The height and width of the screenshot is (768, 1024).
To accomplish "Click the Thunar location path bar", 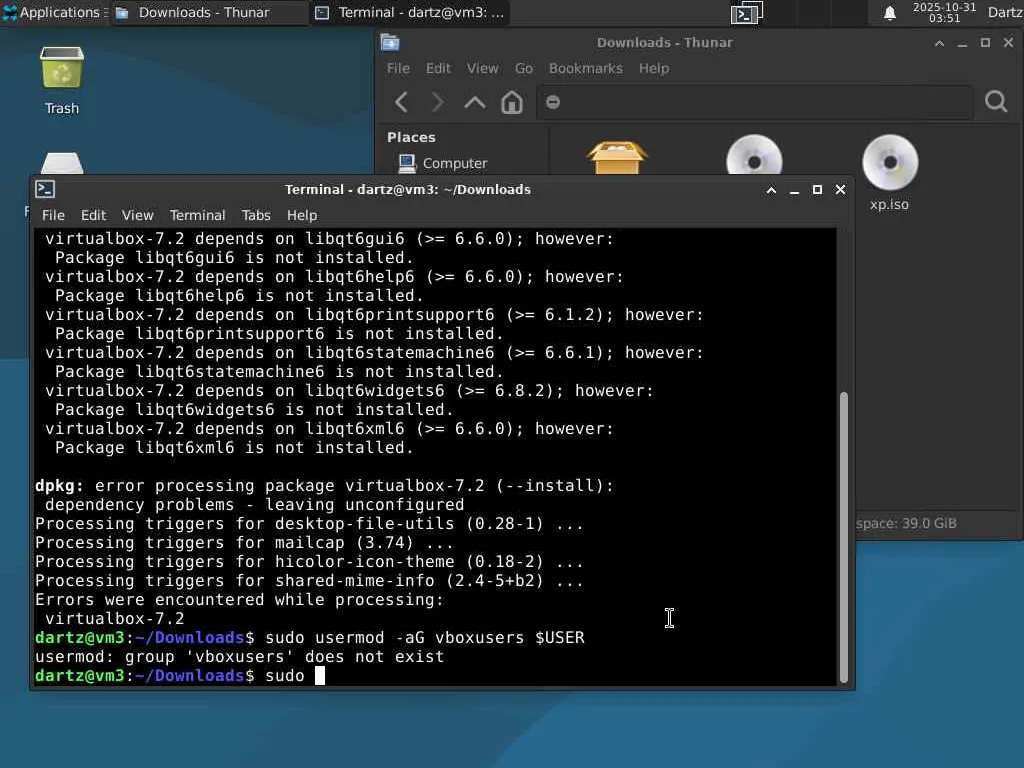I will pyautogui.click(x=754, y=102).
